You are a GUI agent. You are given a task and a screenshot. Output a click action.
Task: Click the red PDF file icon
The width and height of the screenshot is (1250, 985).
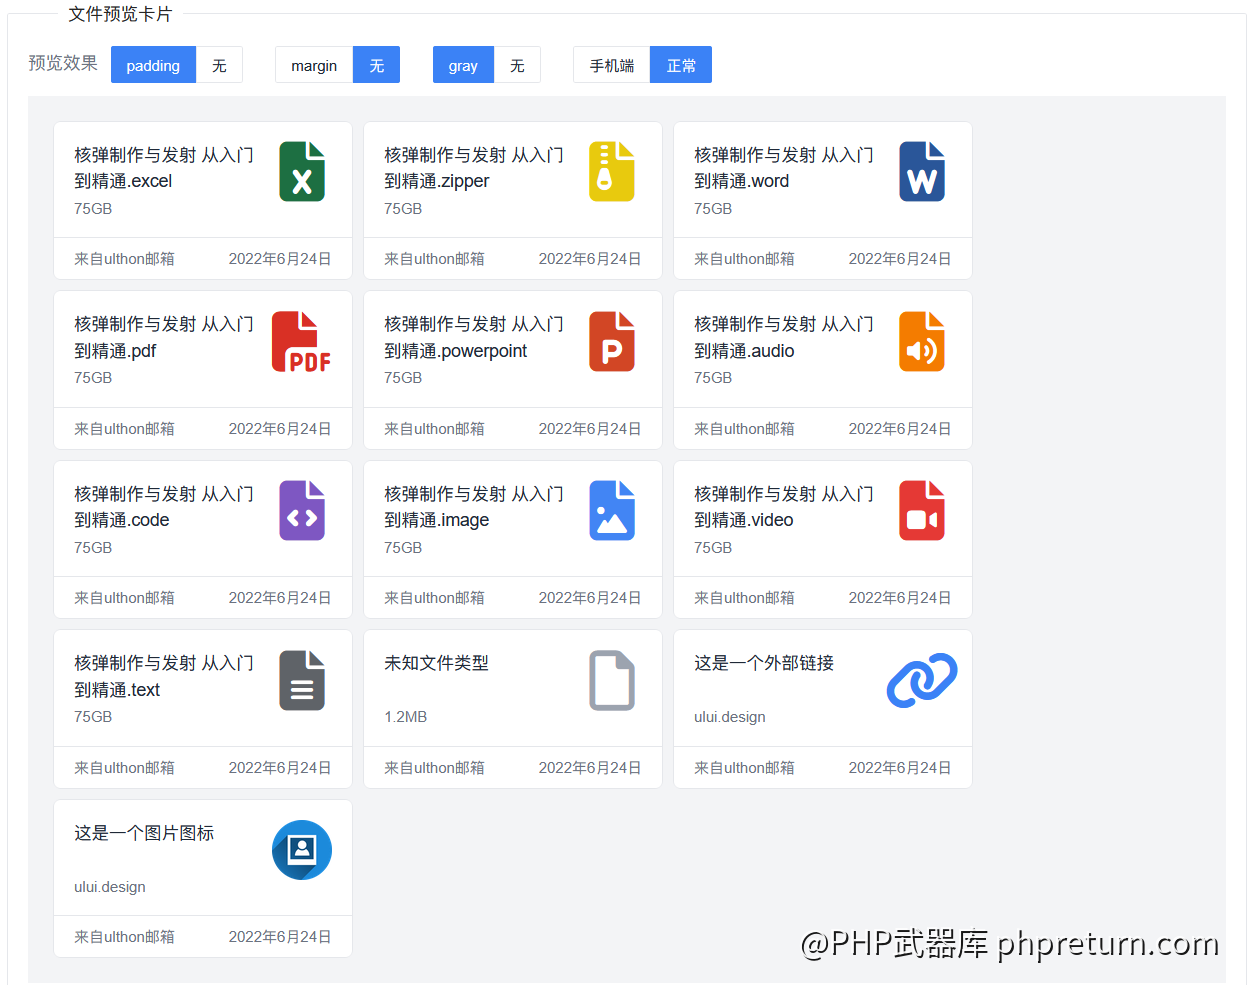click(301, 342)
